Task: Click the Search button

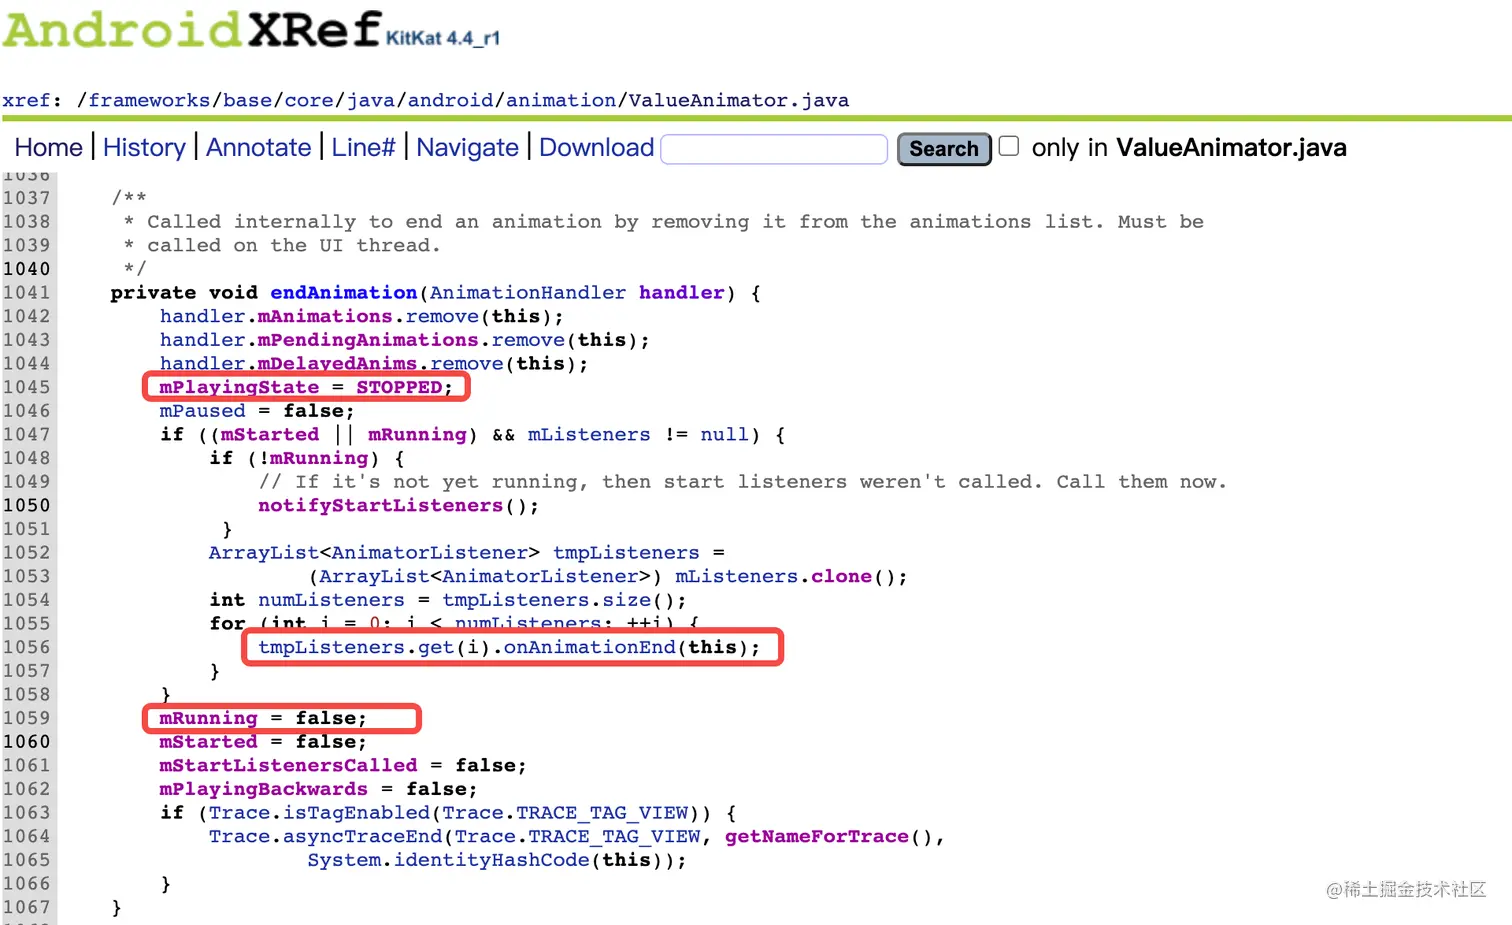Action: coord(944,149)
